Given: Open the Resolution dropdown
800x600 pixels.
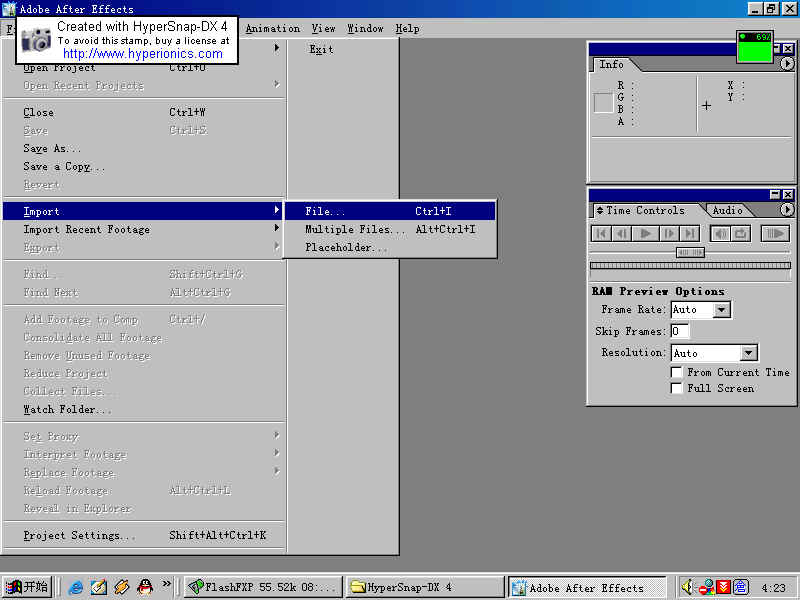Looking at the screenshot, I should pos(748,353).
